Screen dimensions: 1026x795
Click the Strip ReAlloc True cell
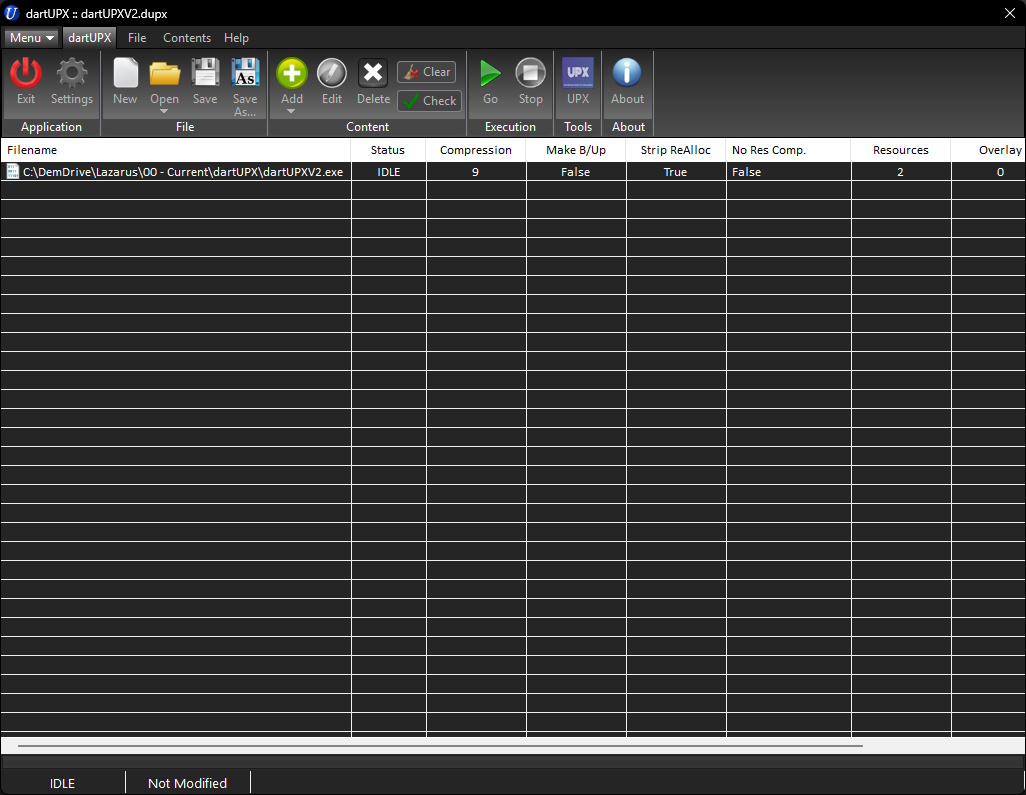click(x=675, y=171)
